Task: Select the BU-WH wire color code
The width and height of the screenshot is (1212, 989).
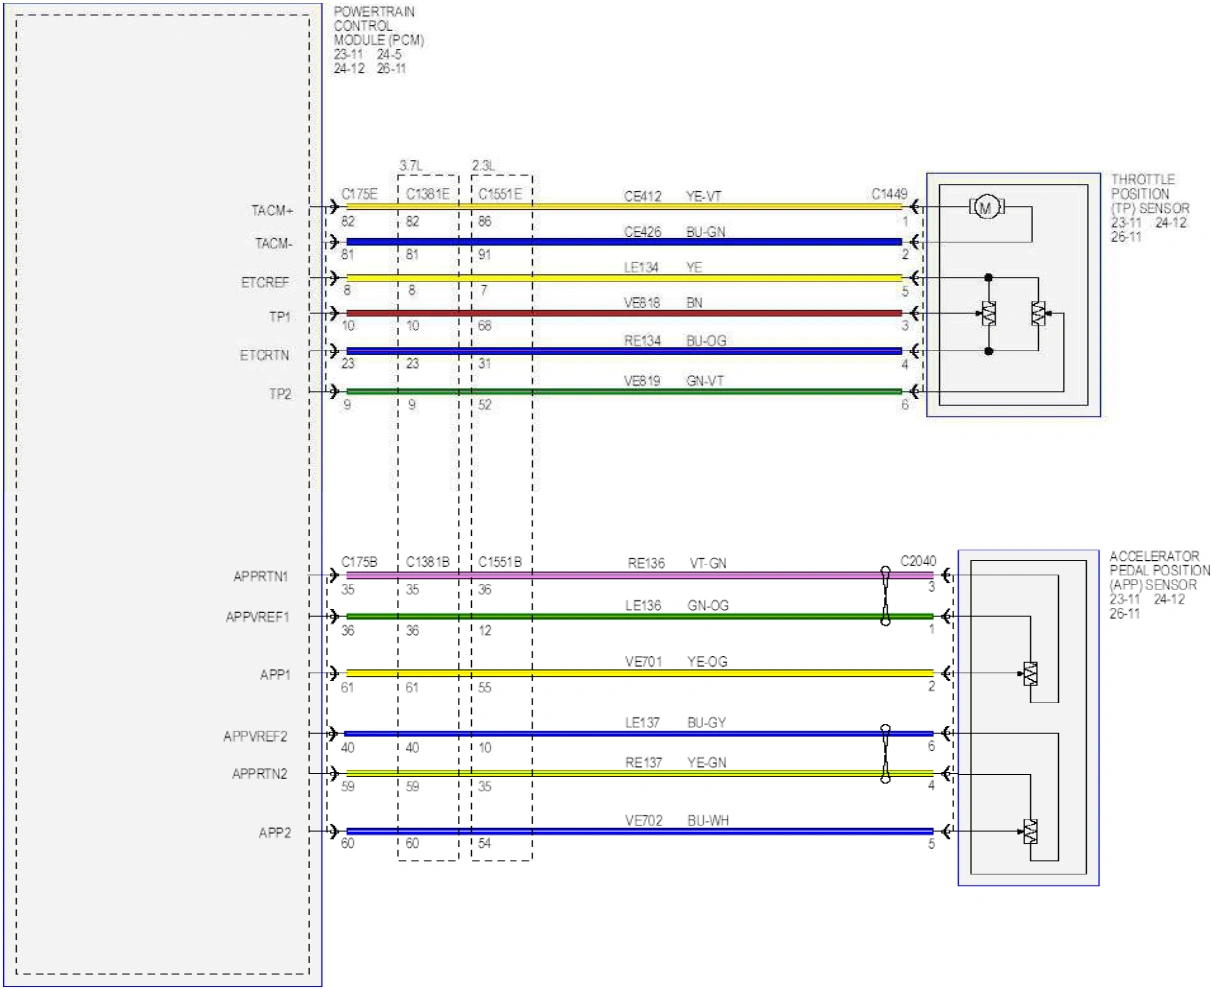Action: (x=708, y=820)
